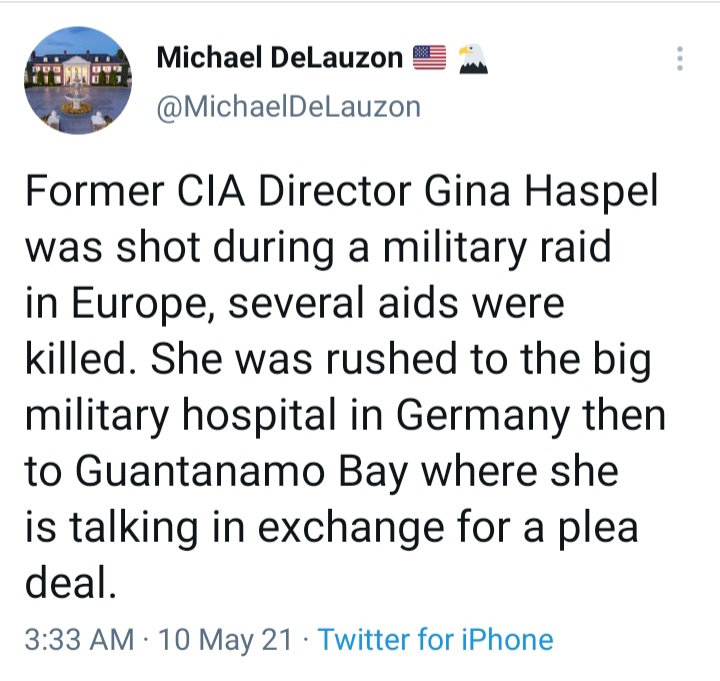Select the name Gina Haspel in the tweet
720x681 pixels.
point(541,191)
